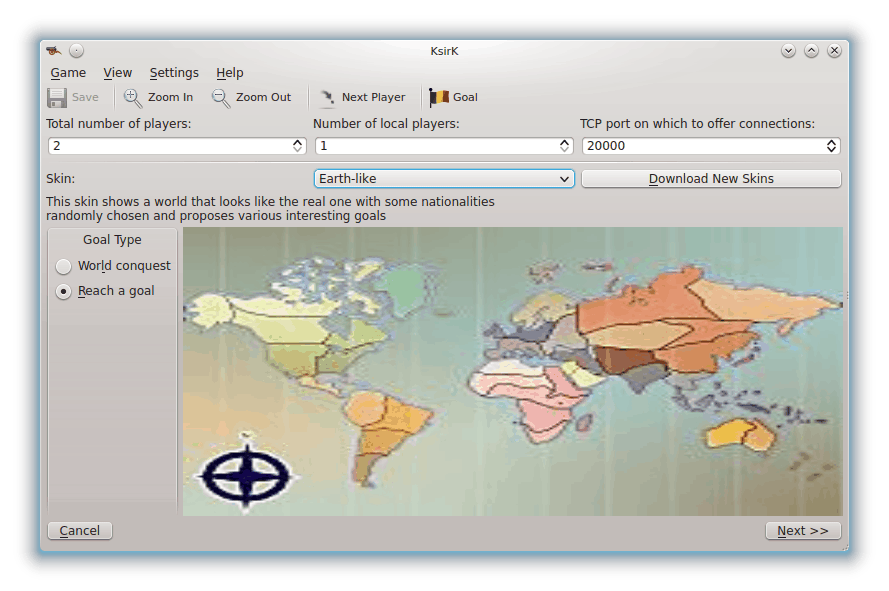Click the Download New Skins button
Image resolution: width=889 pixels, height=591 pixels.
711,178
